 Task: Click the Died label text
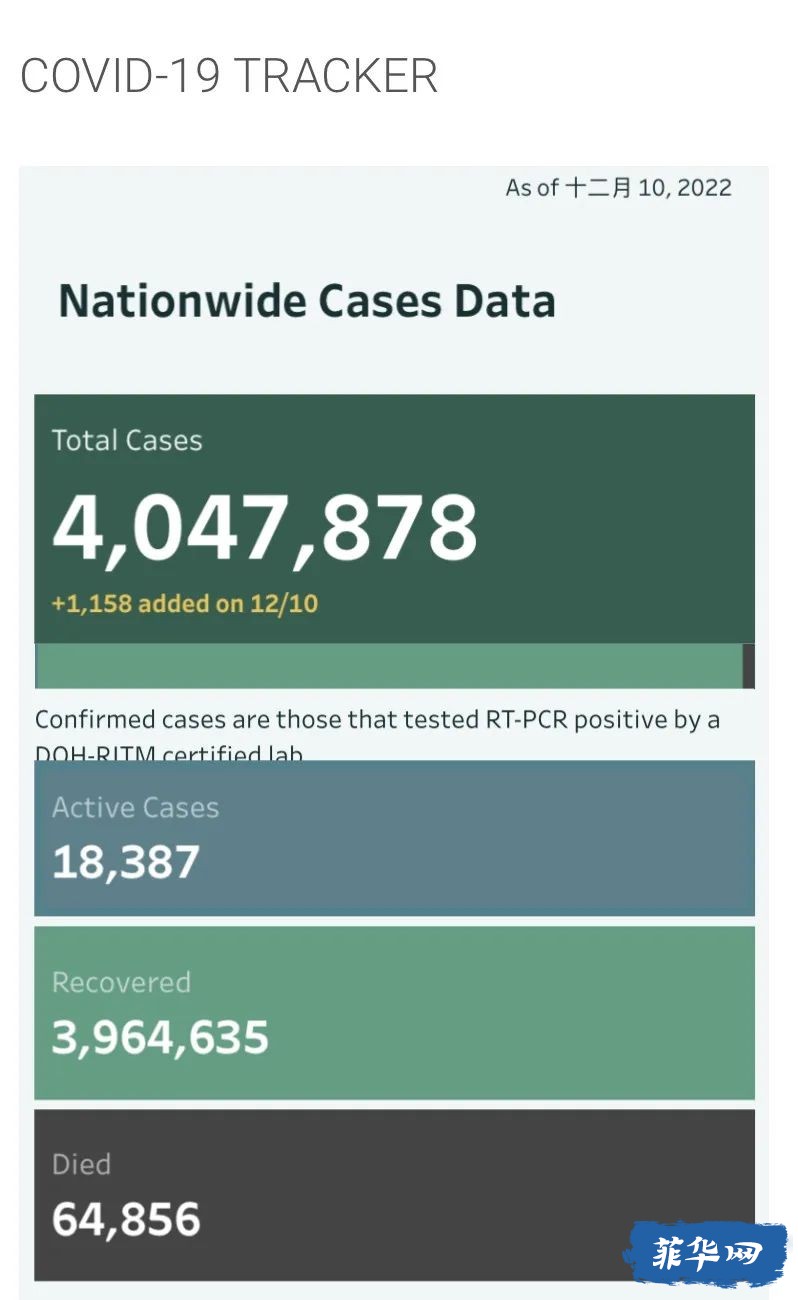tap(81, 1164)
